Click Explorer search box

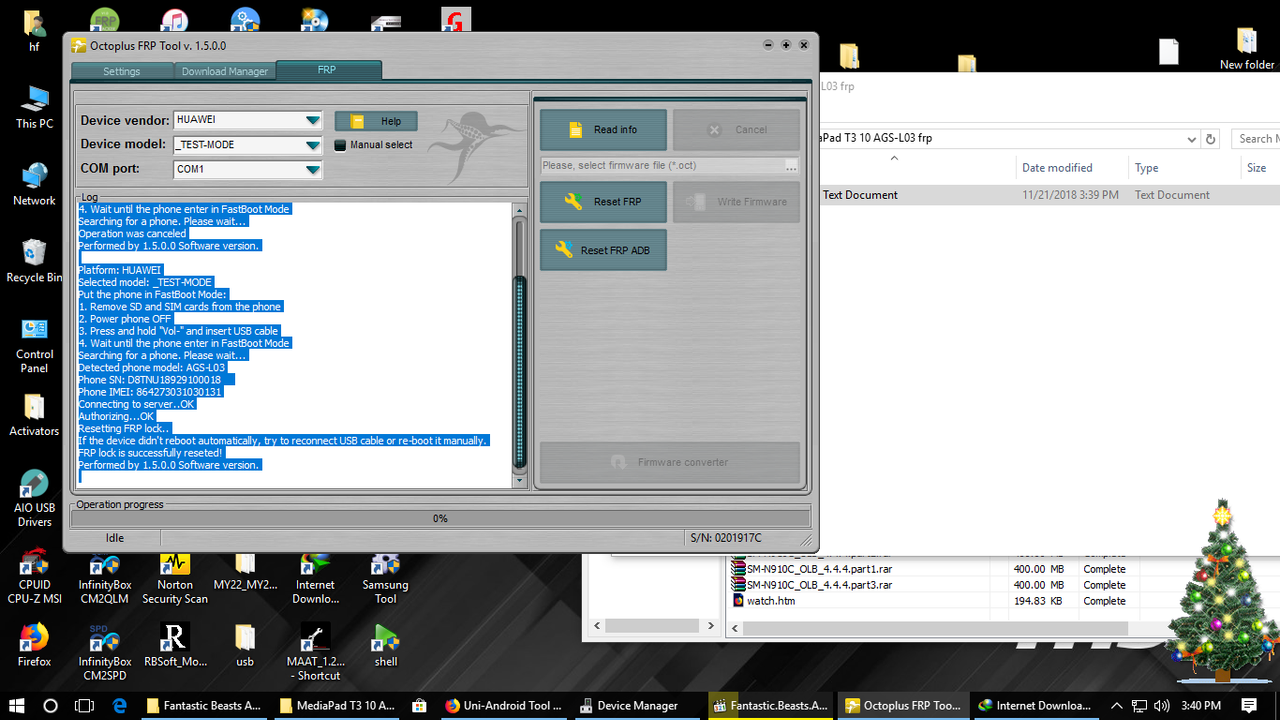coord(1254,139)
